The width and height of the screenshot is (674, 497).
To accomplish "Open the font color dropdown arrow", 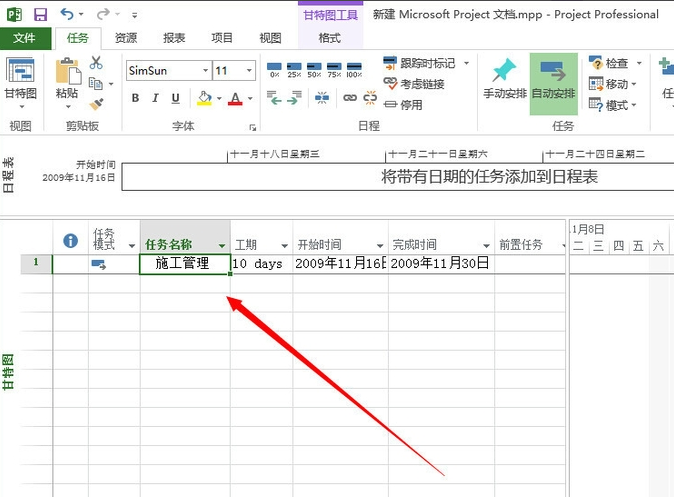I will (x=250, y=99).
